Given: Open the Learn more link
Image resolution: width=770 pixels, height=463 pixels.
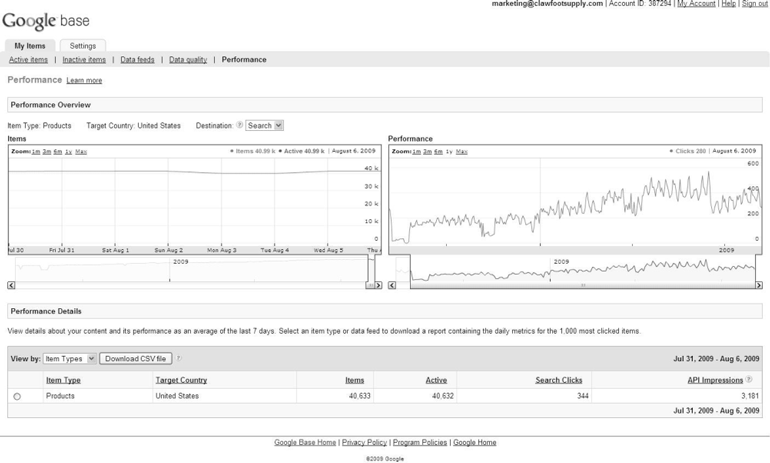Looking at the screenshot, I should point(84,81).
